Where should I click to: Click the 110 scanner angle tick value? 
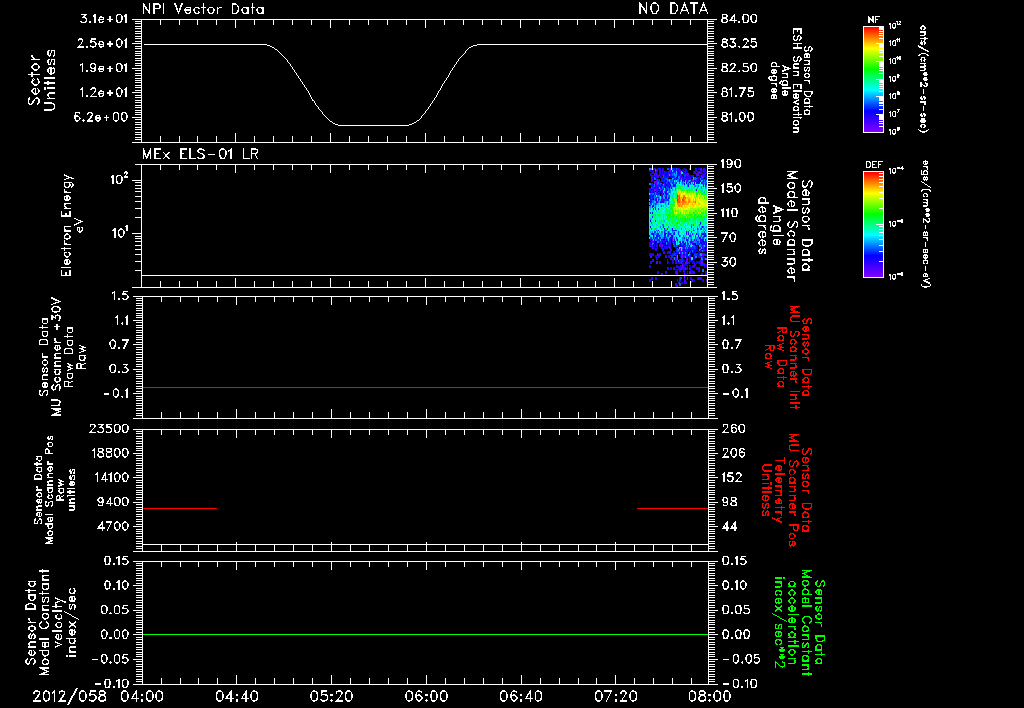pos(731,213)
